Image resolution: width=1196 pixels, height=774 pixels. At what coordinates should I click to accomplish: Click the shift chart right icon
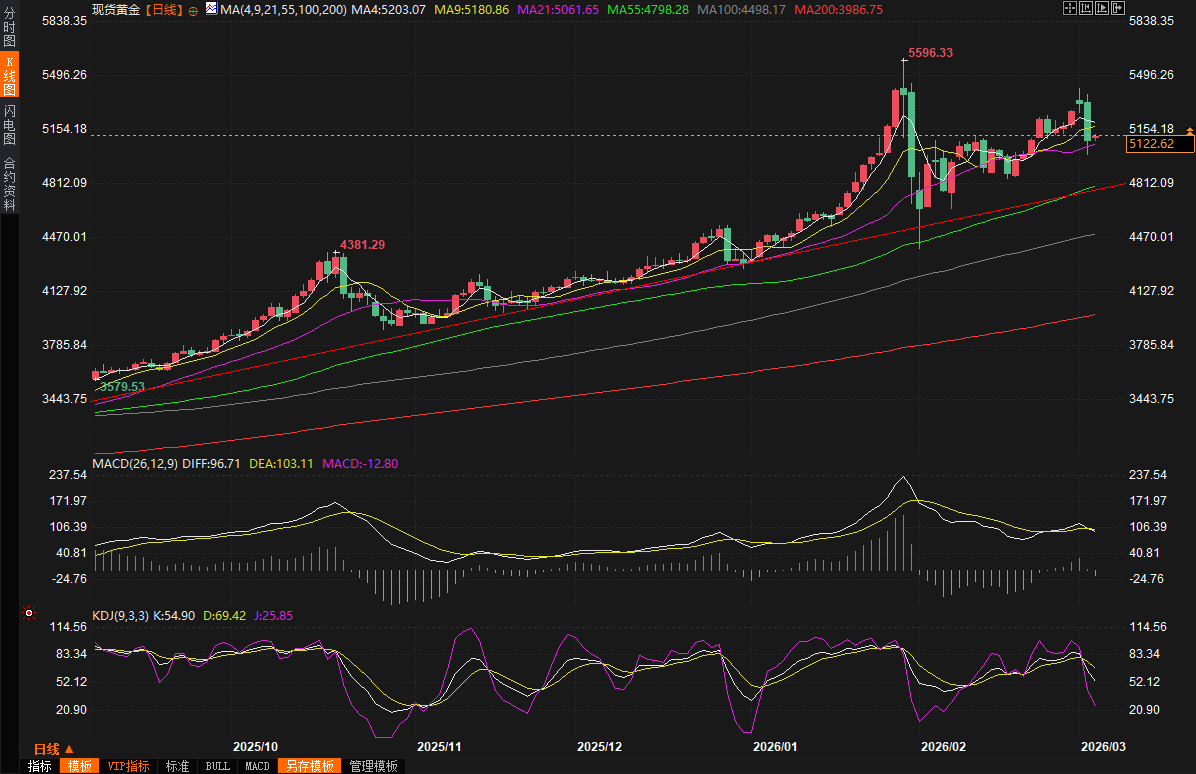[x=1117, y=8]
